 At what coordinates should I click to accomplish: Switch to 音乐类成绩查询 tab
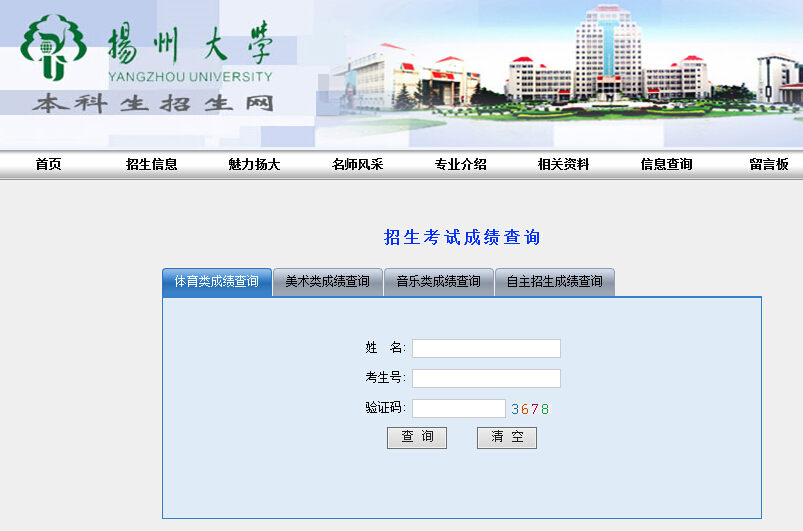439,282
